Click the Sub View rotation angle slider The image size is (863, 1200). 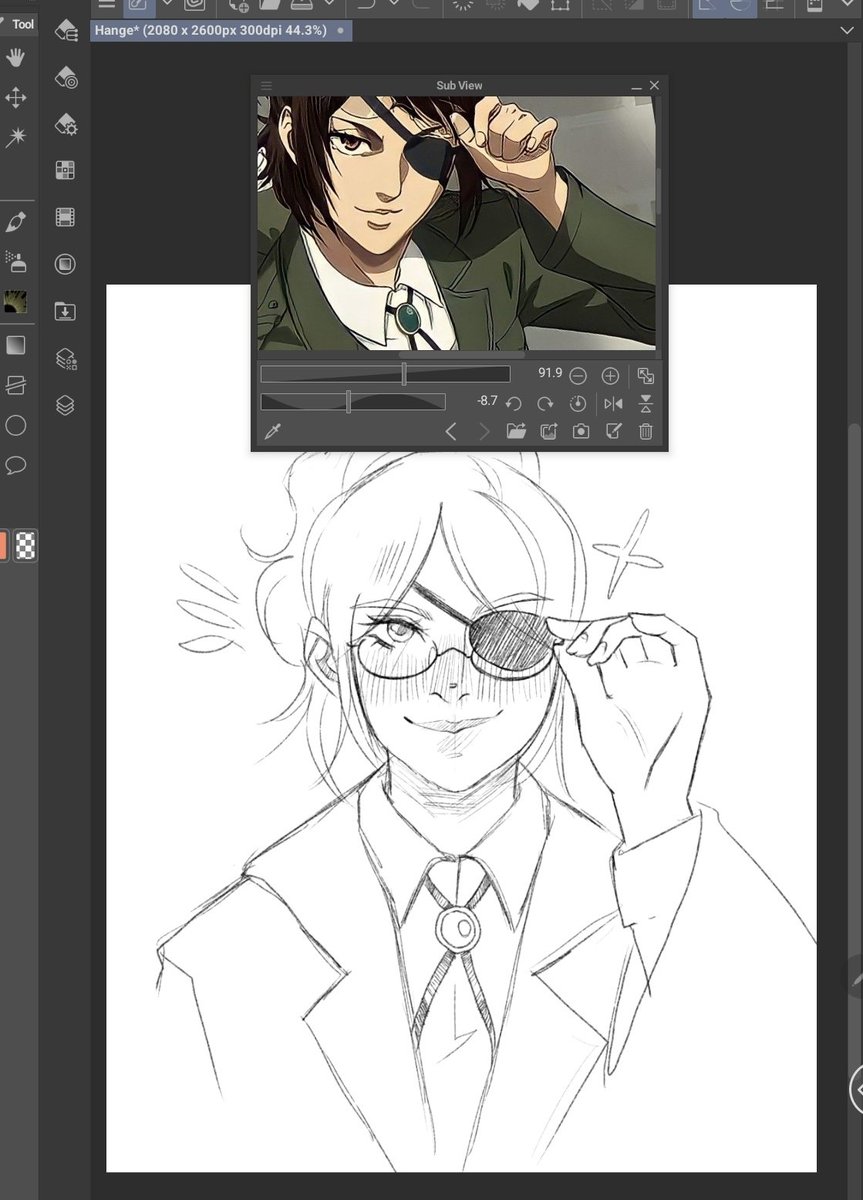pyautogui.click(x=353, y=402)
